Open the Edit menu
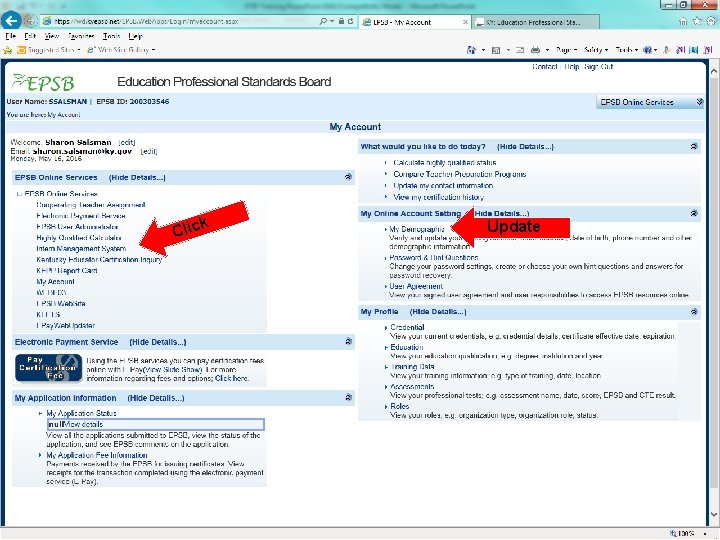Viewport: 720px width, 540px height. point(30,36)
